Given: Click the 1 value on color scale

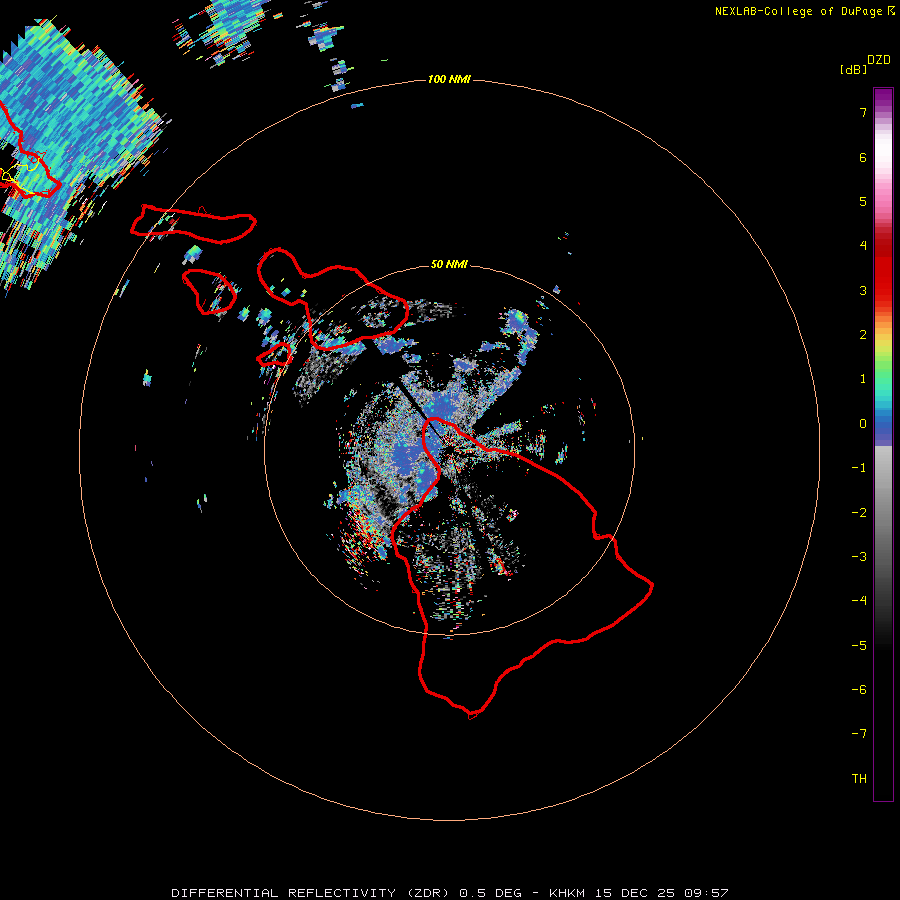Looking at the screenshot, I should pos(863,379).
